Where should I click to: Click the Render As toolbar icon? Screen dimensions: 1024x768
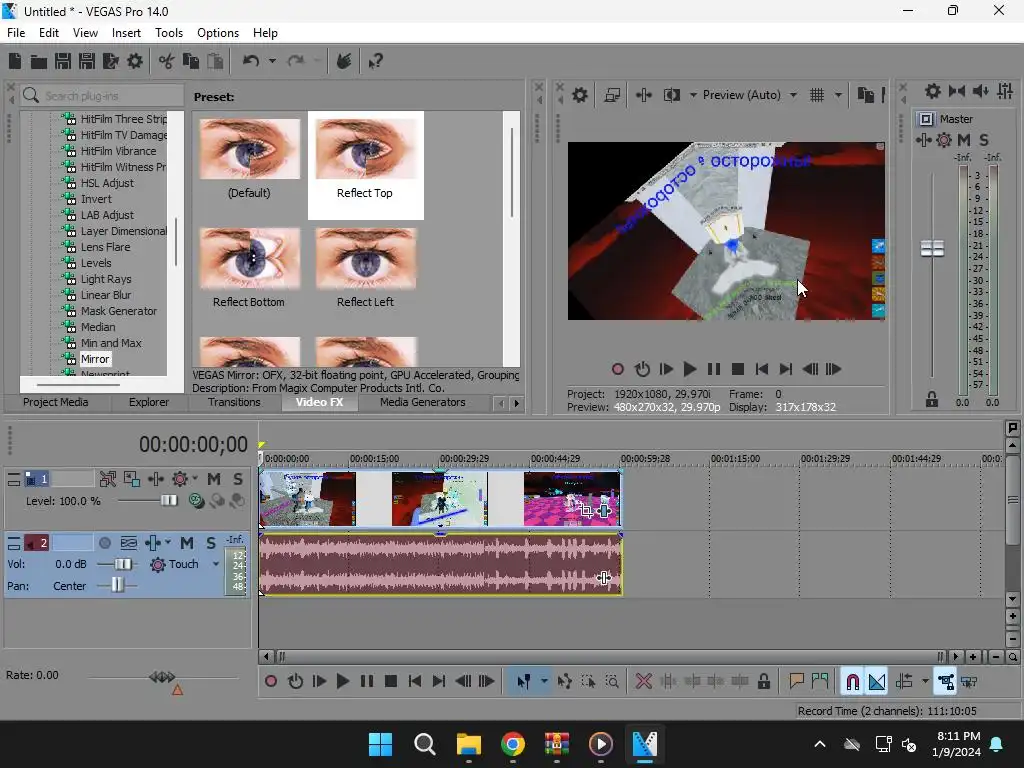point(110,61)
